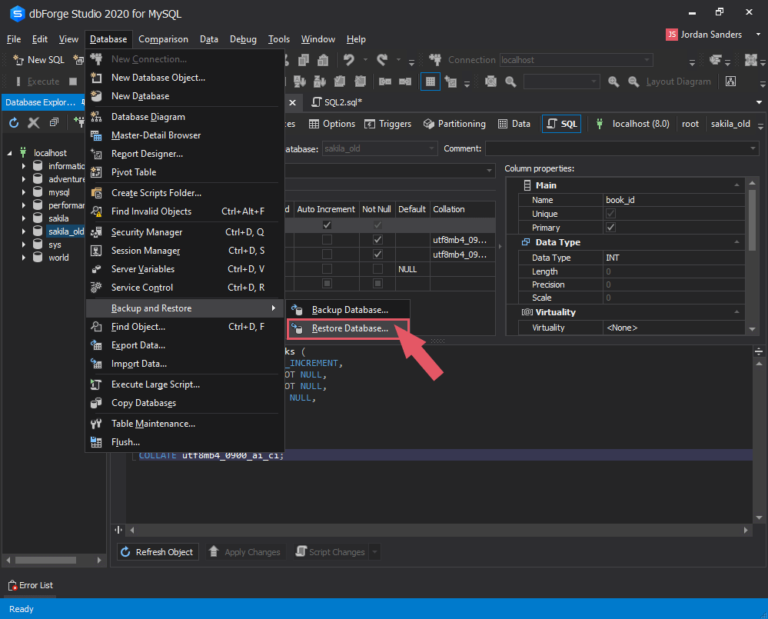This screenshot has height=619, width=768.
Task: Toggle Auto Increment checkbox in third row
Action: (327, 254)
